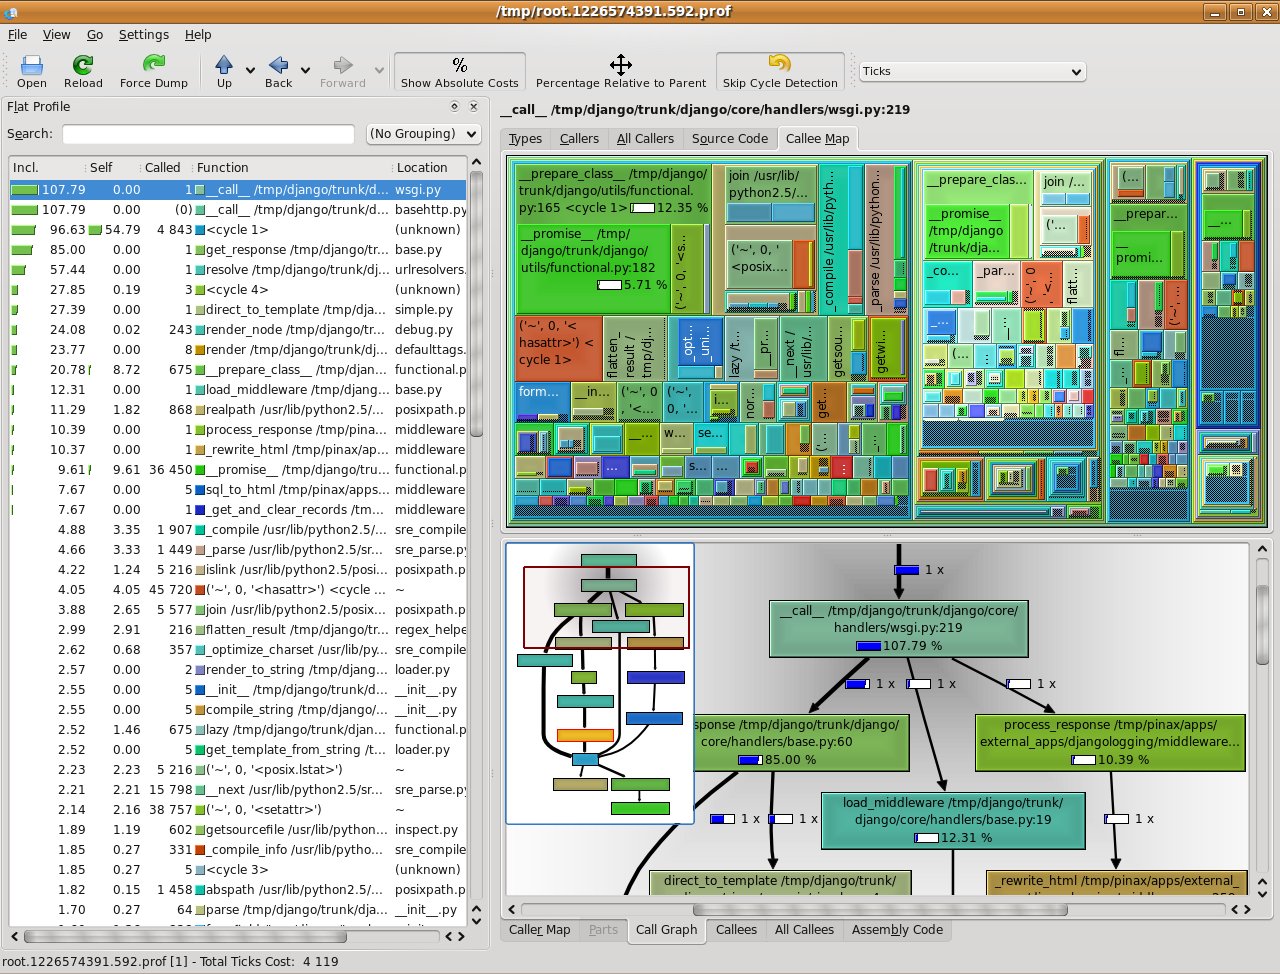Open the Up history dropdown arrow
The height and width of the screenshot is (974, 1280).
coord(249,71)
